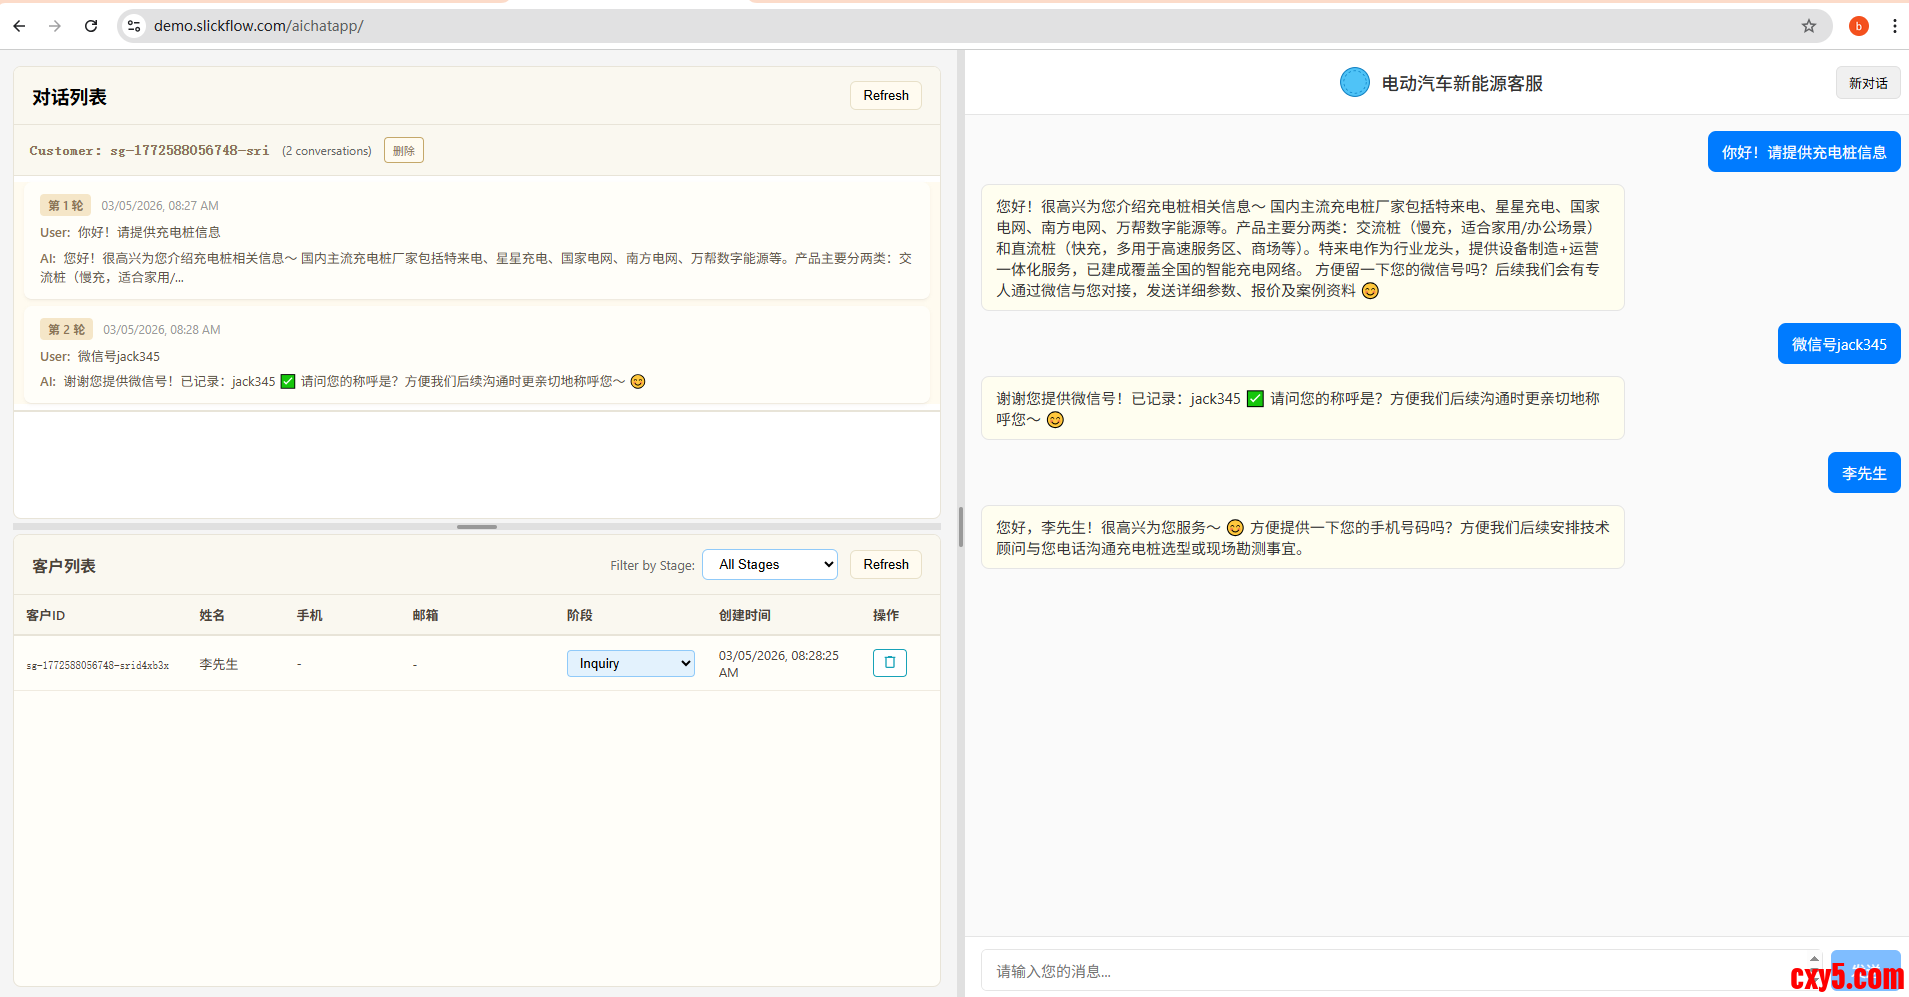The image size is (1909, 997).
Task: Bookmark this page with star icon
Action: pos(1808,26)
